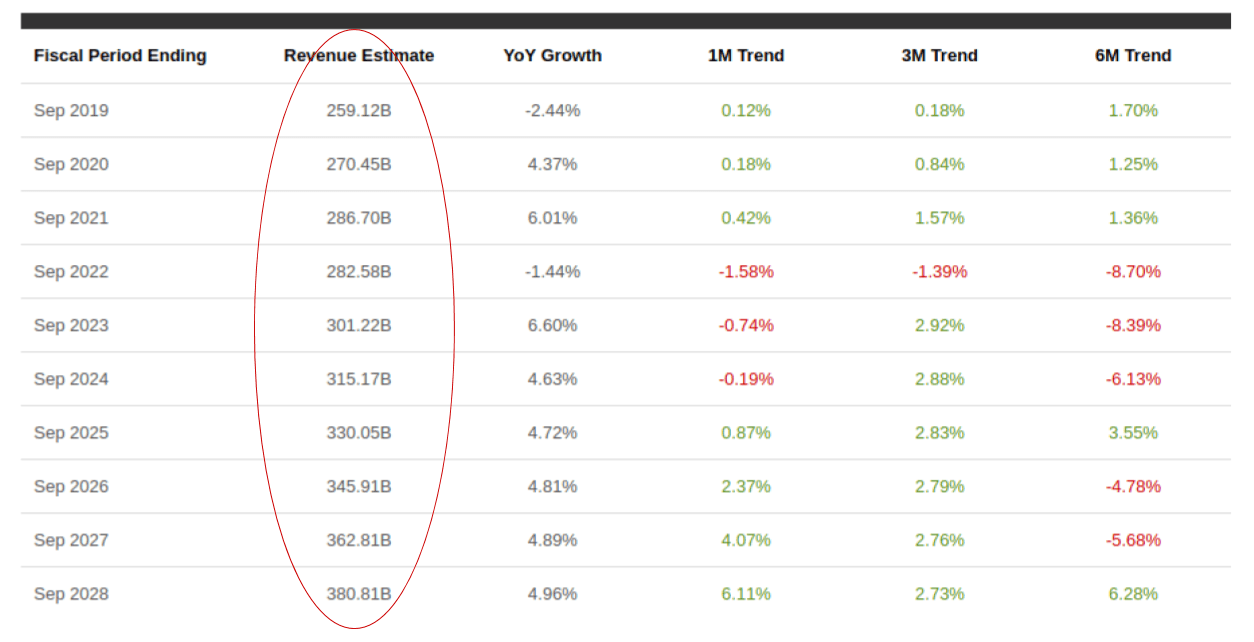The height and width of the screenshot is (642, 1254).
Task: Click the green 6.28% 6M trend value
Action: (x=1133, y=594)
